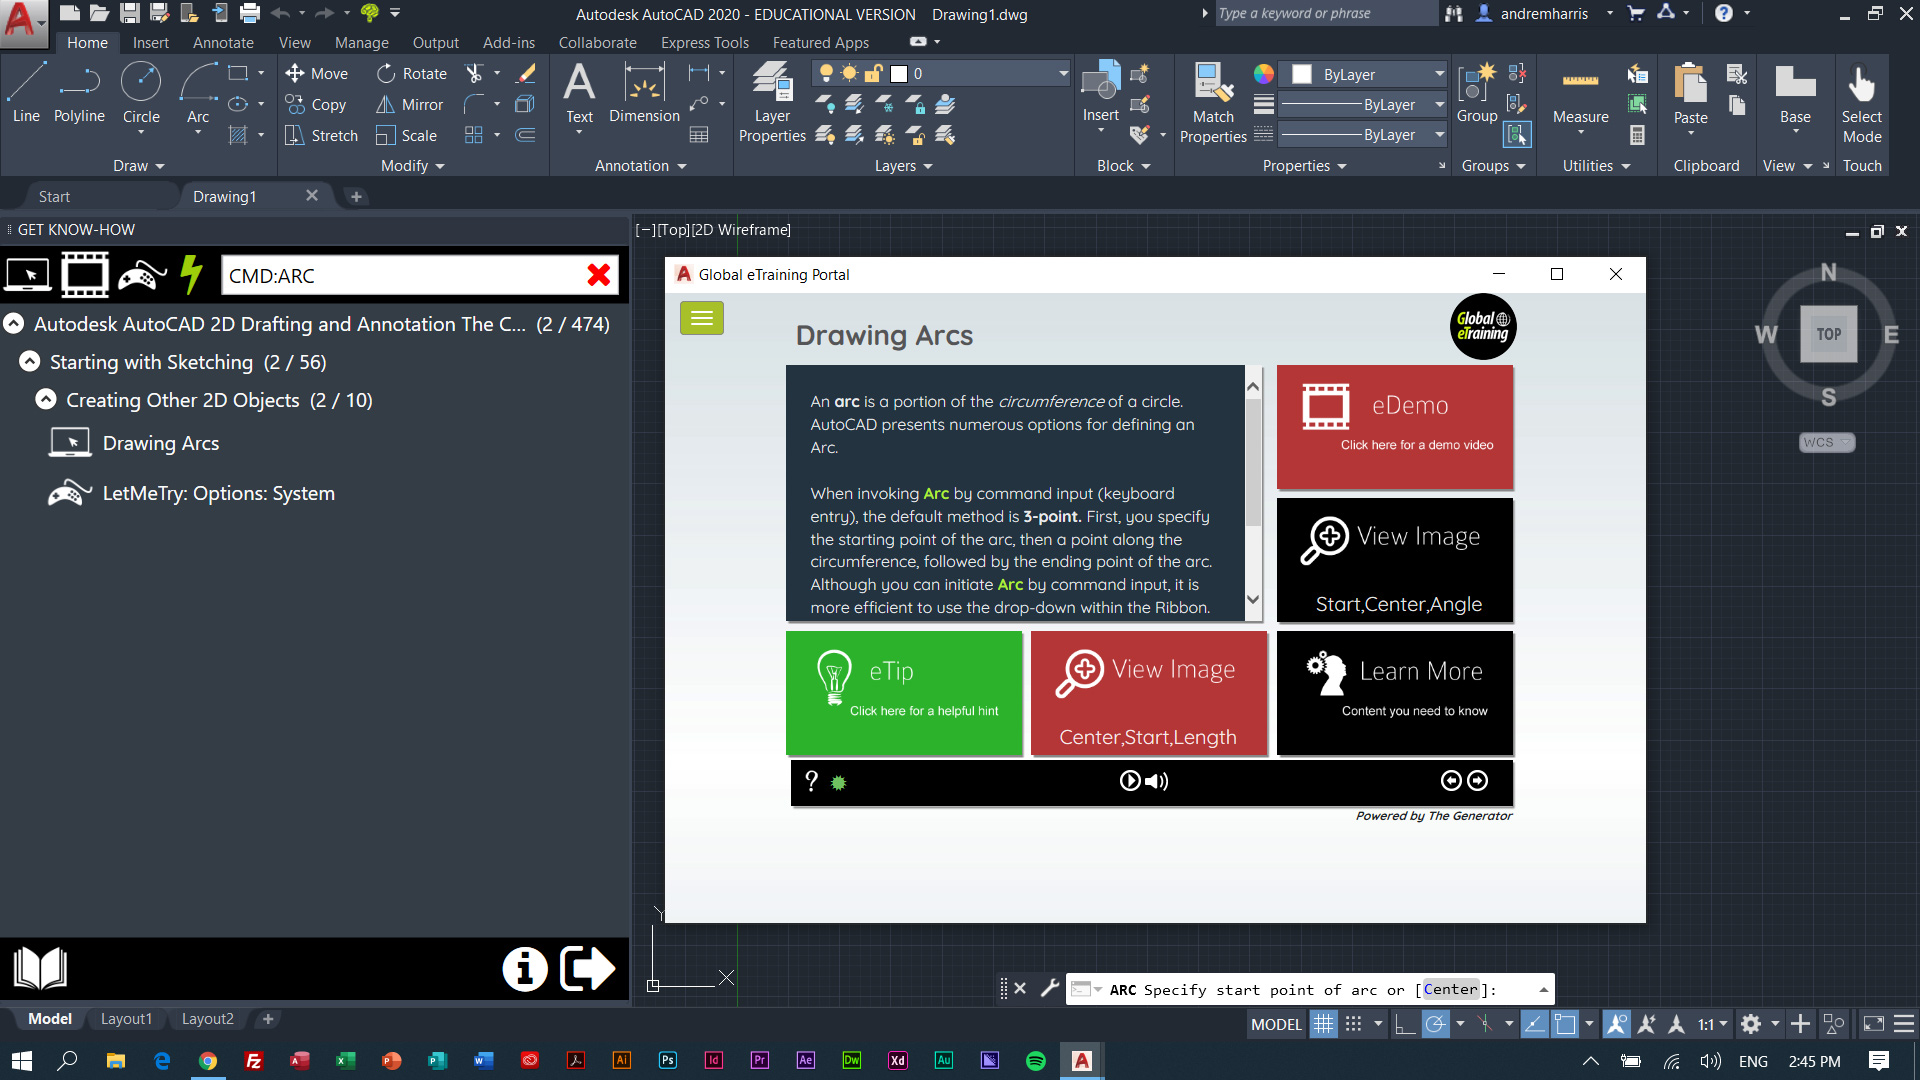Screen dimensions: 1920x1080
Task: Open the ByLayer color dropdown
Action: (1439, 74)
